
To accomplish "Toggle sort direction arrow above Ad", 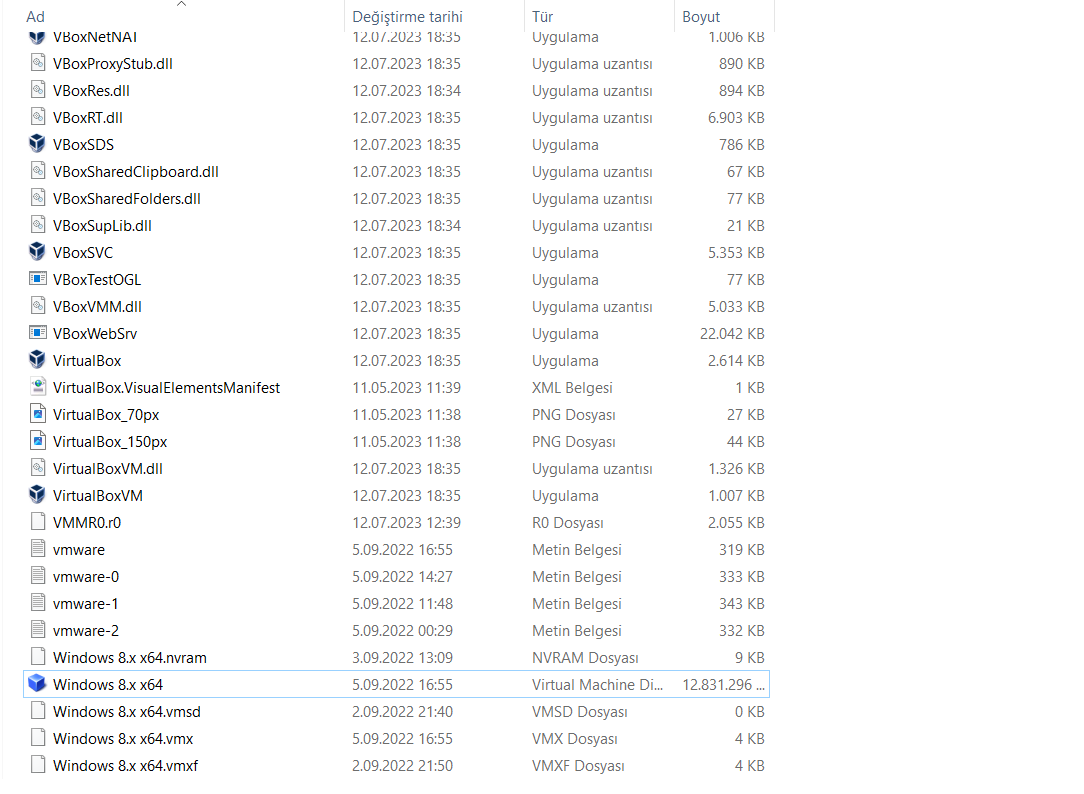I will point(182,4).
